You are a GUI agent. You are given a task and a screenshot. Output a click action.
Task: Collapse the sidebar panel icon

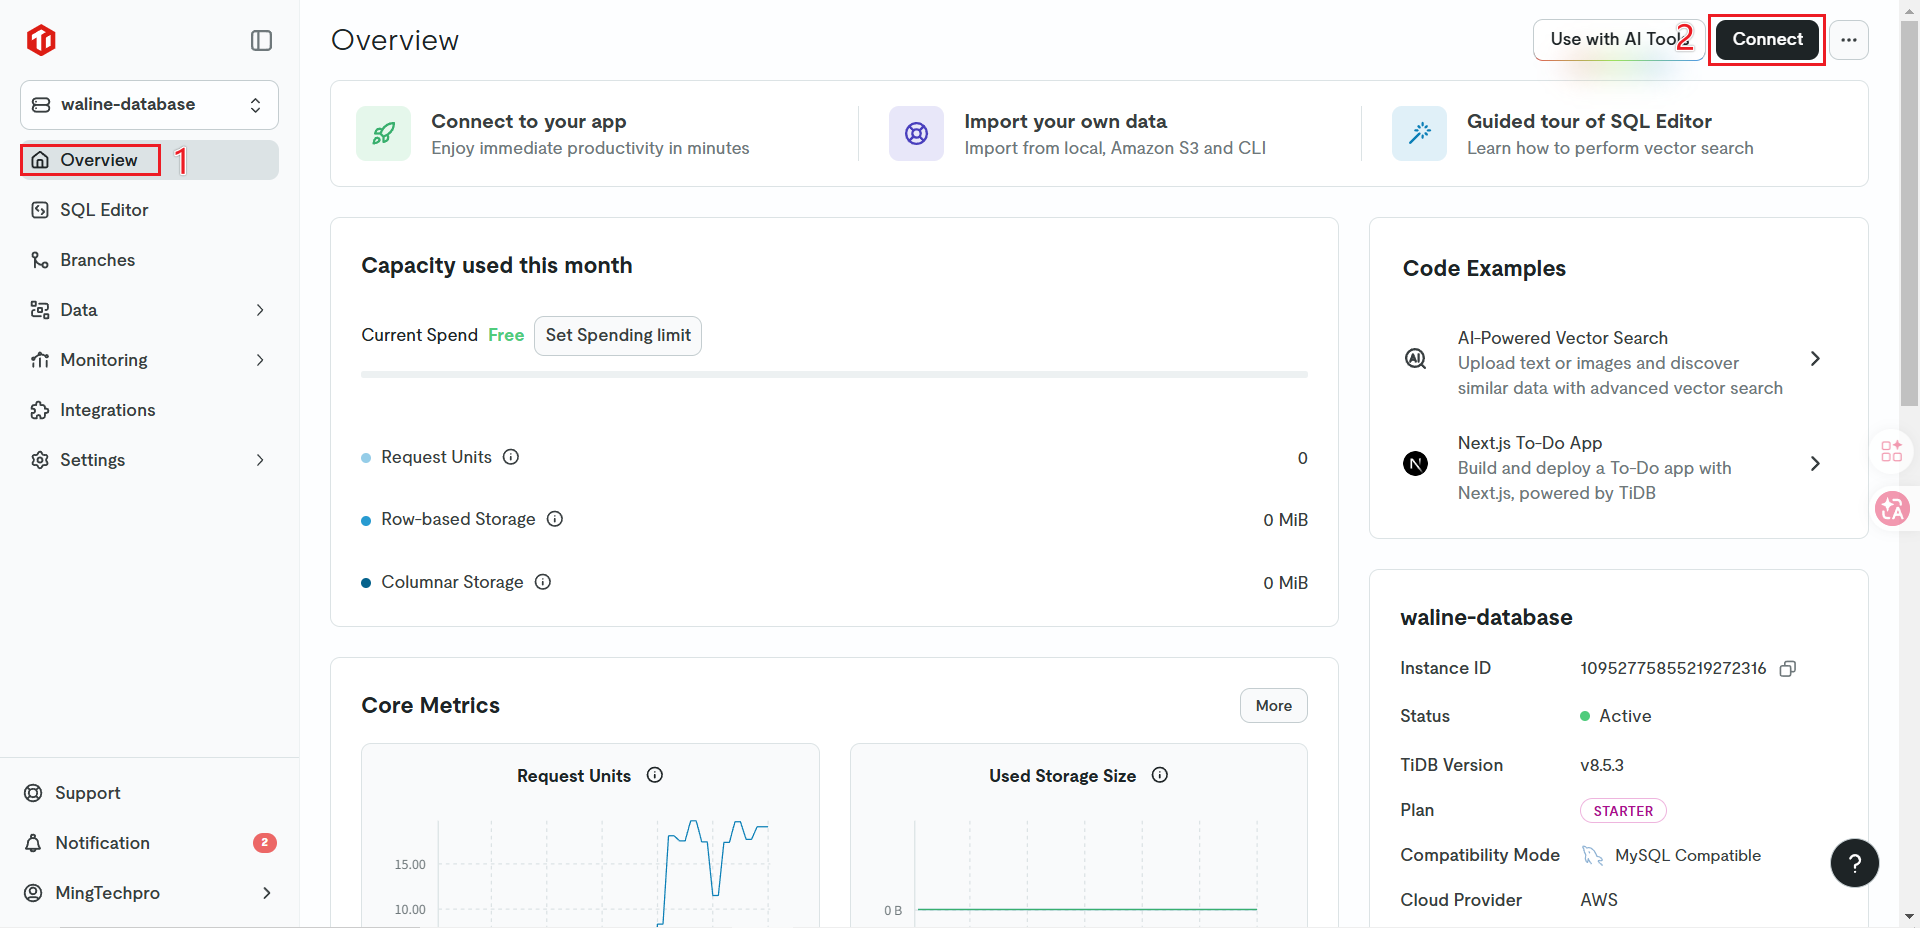point(261,40)
